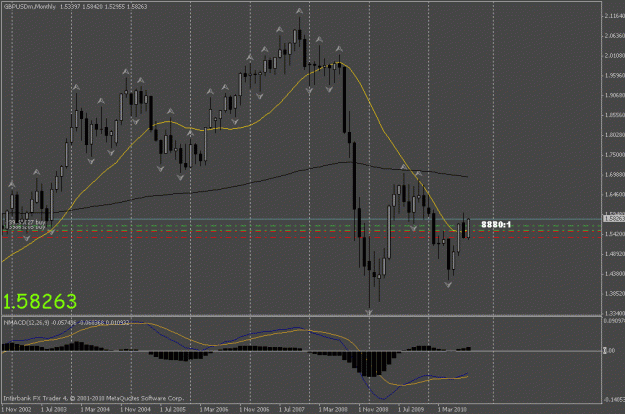Click the 1.95960 price scale label
This screenshot has width=625, height=414.
pos(615,75)
